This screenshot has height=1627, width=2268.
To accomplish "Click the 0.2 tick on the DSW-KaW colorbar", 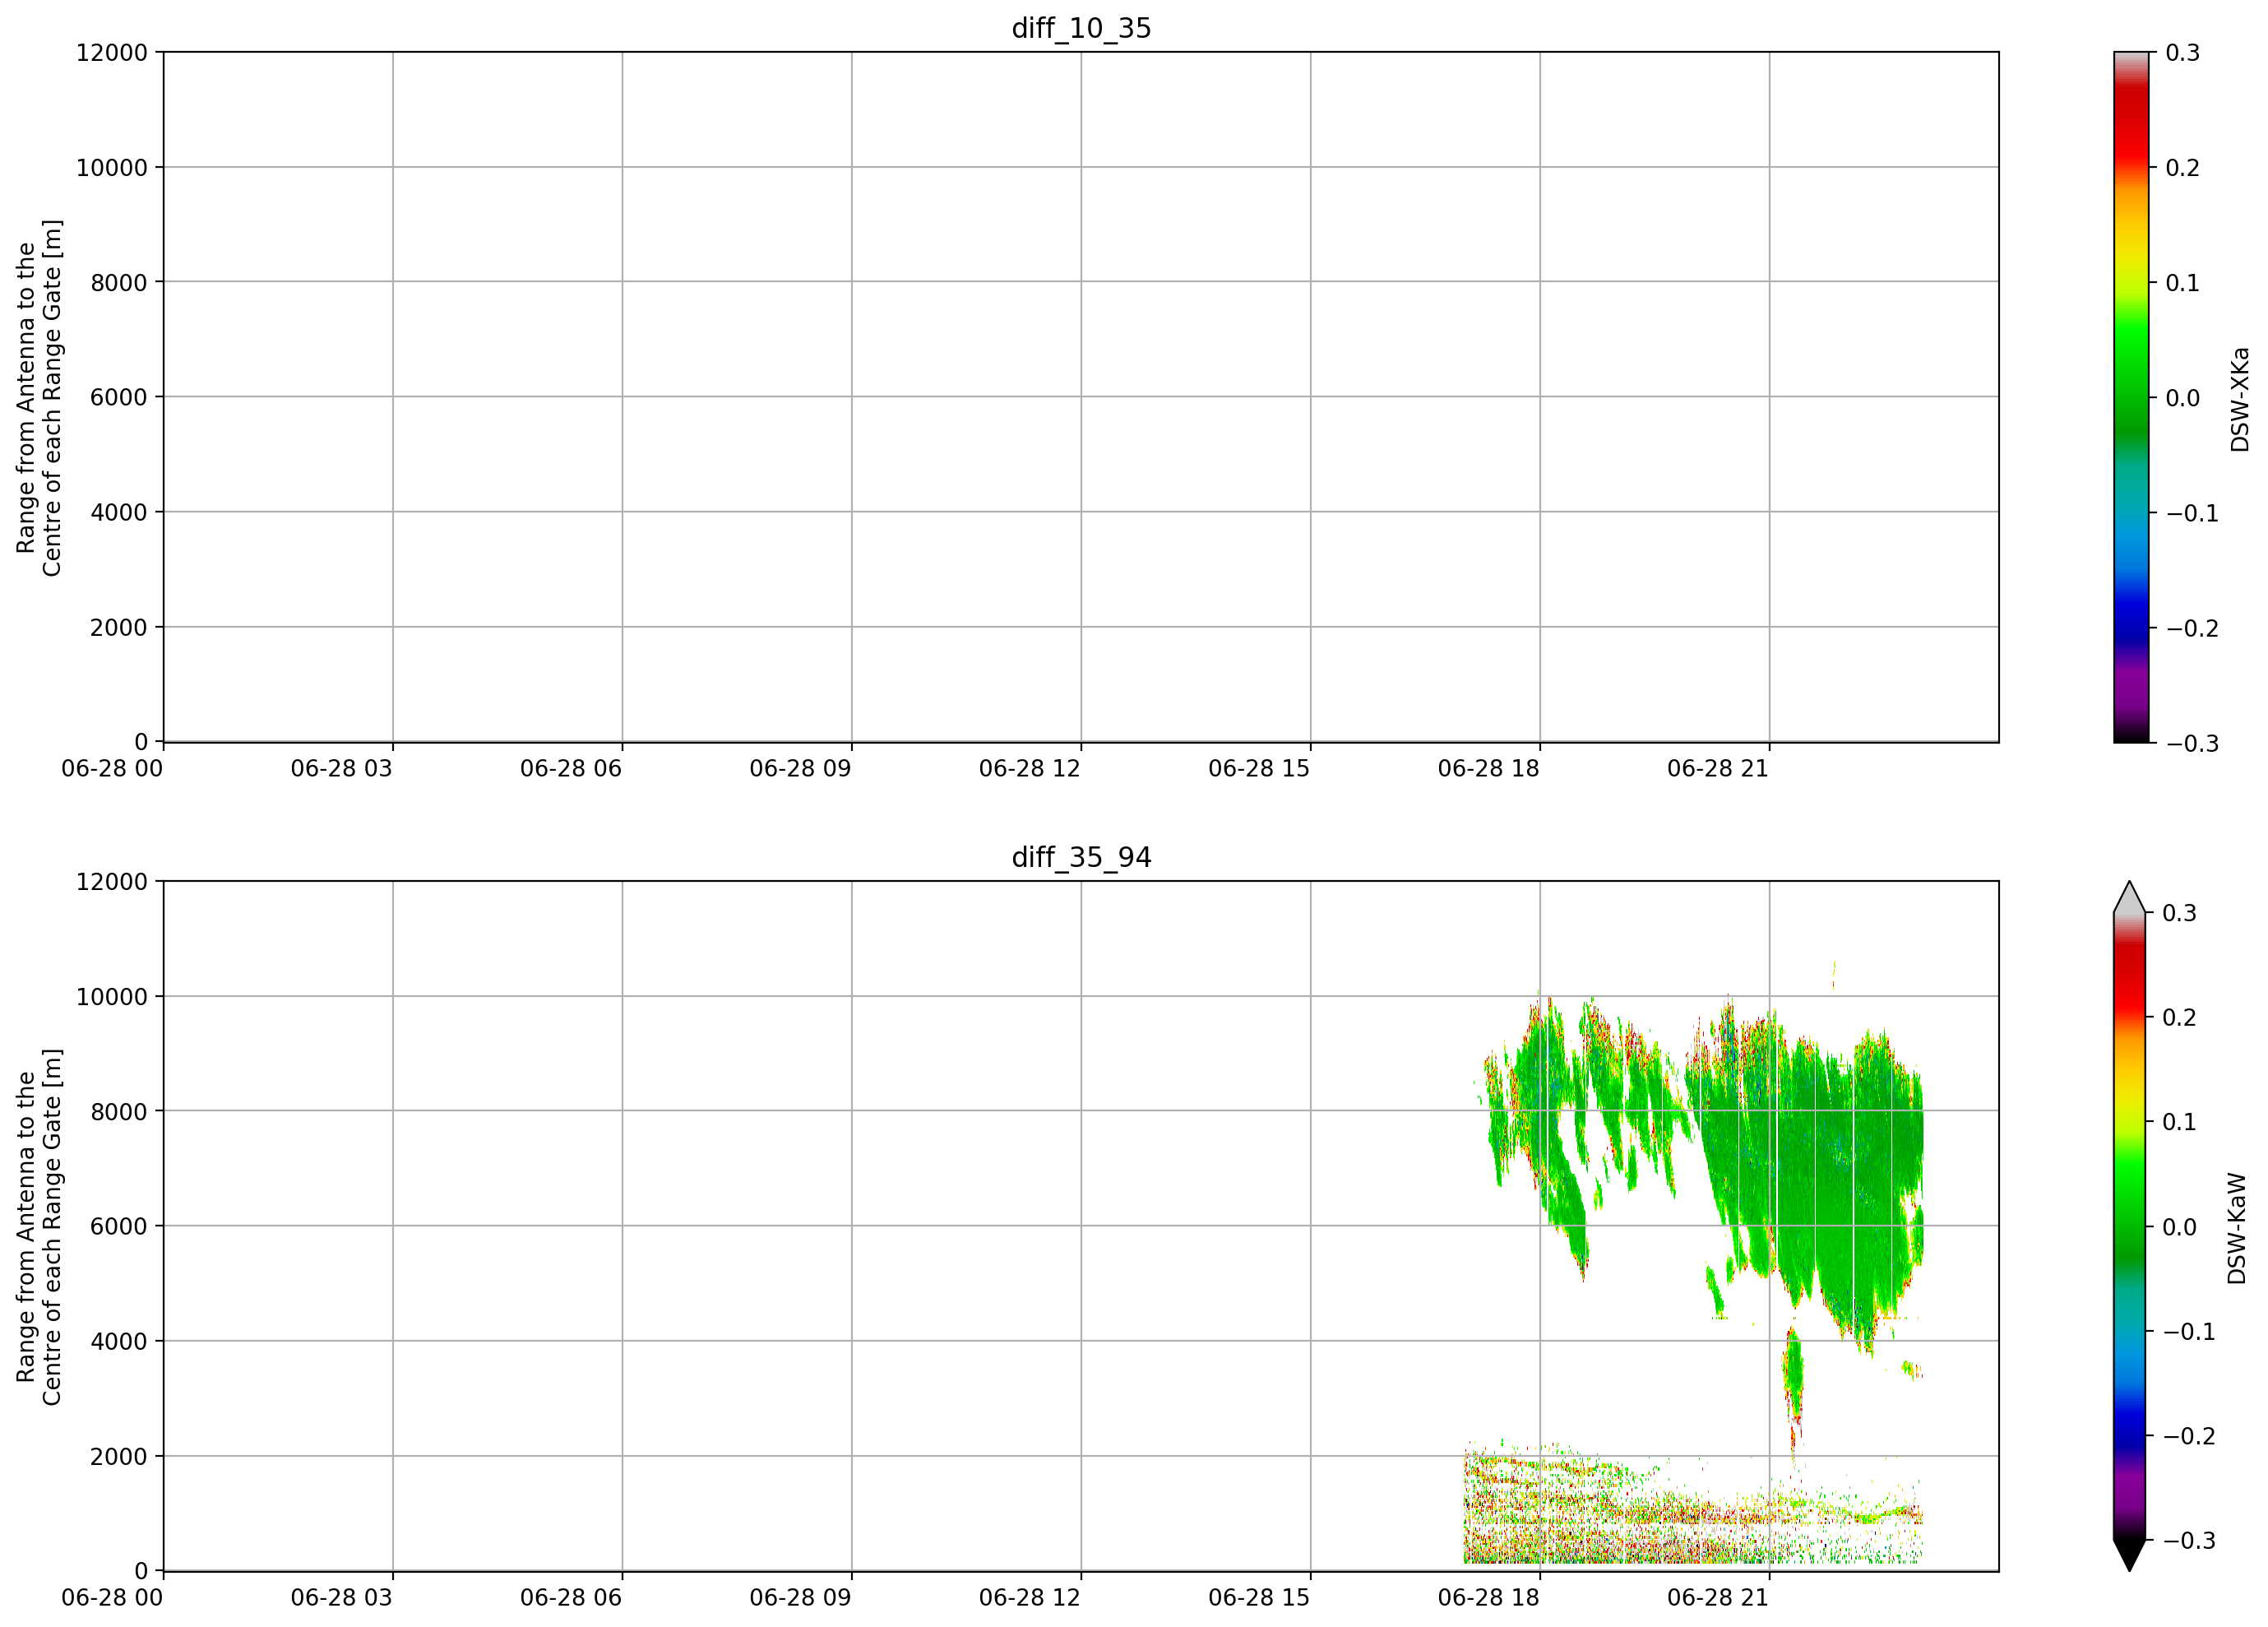I will click(2180, 1018).
